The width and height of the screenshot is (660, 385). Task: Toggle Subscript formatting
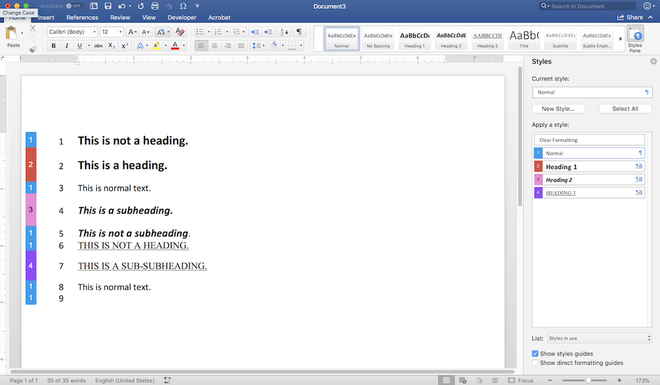tap(111, 45)
